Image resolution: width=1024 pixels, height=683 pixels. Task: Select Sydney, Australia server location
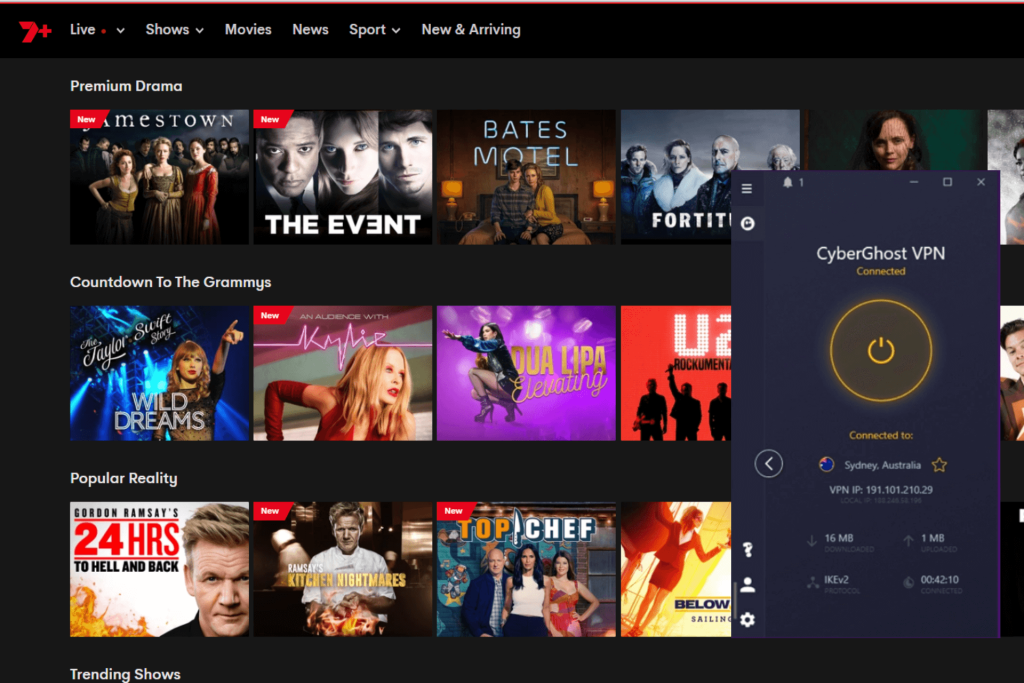[x=881, y=465]
